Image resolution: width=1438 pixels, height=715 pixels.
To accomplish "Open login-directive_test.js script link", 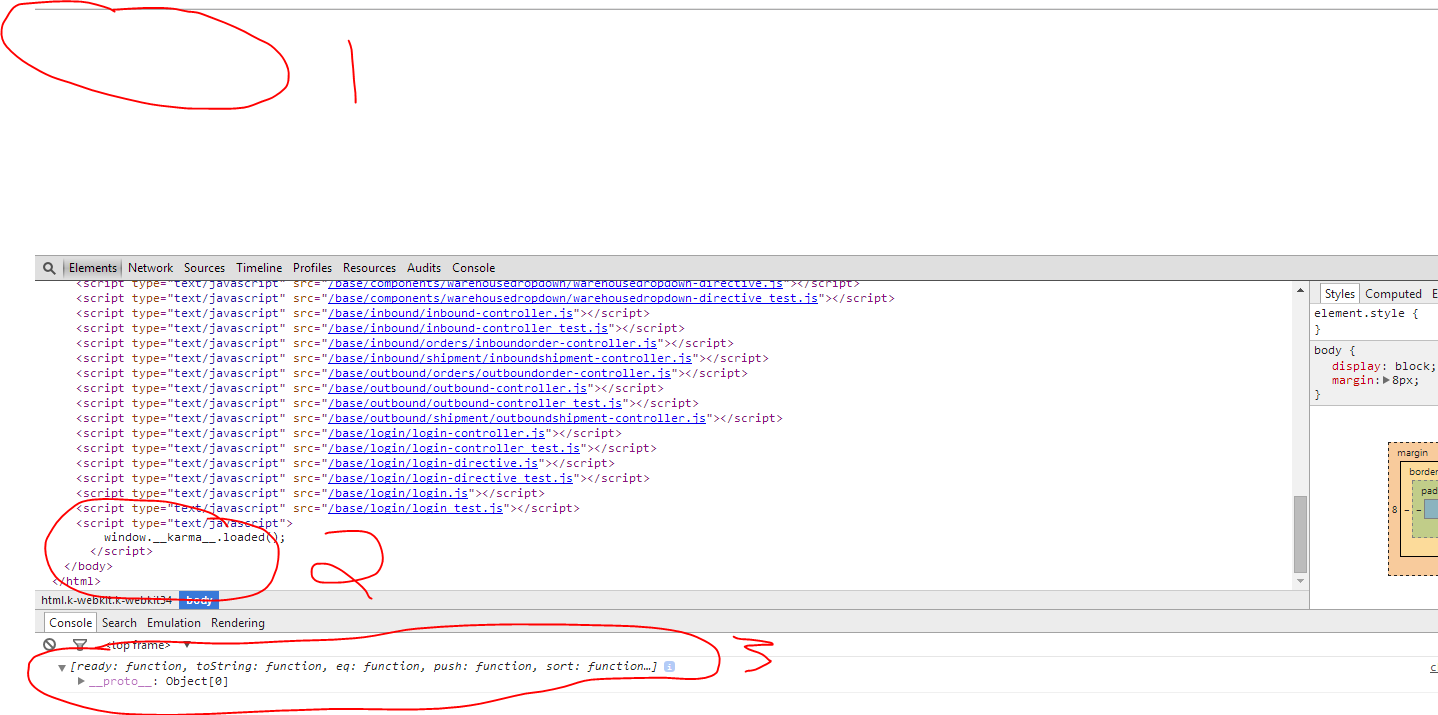I will [x=450, y=478].
